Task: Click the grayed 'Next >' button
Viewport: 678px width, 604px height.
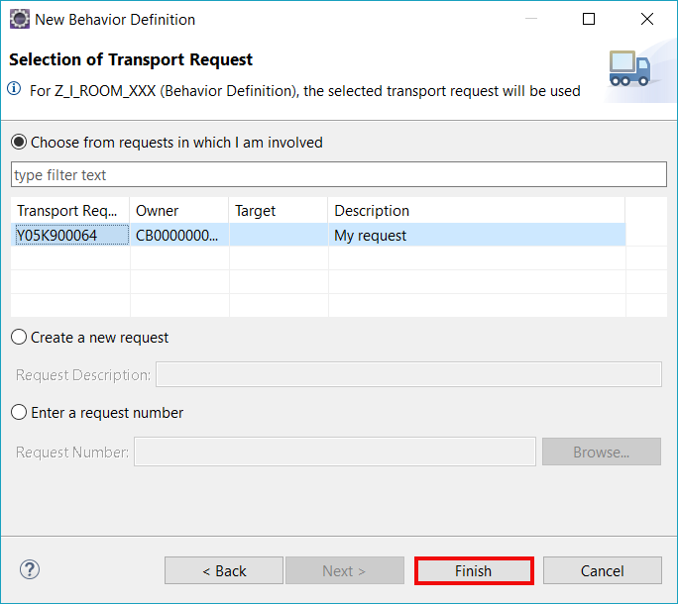Action: 345,571
